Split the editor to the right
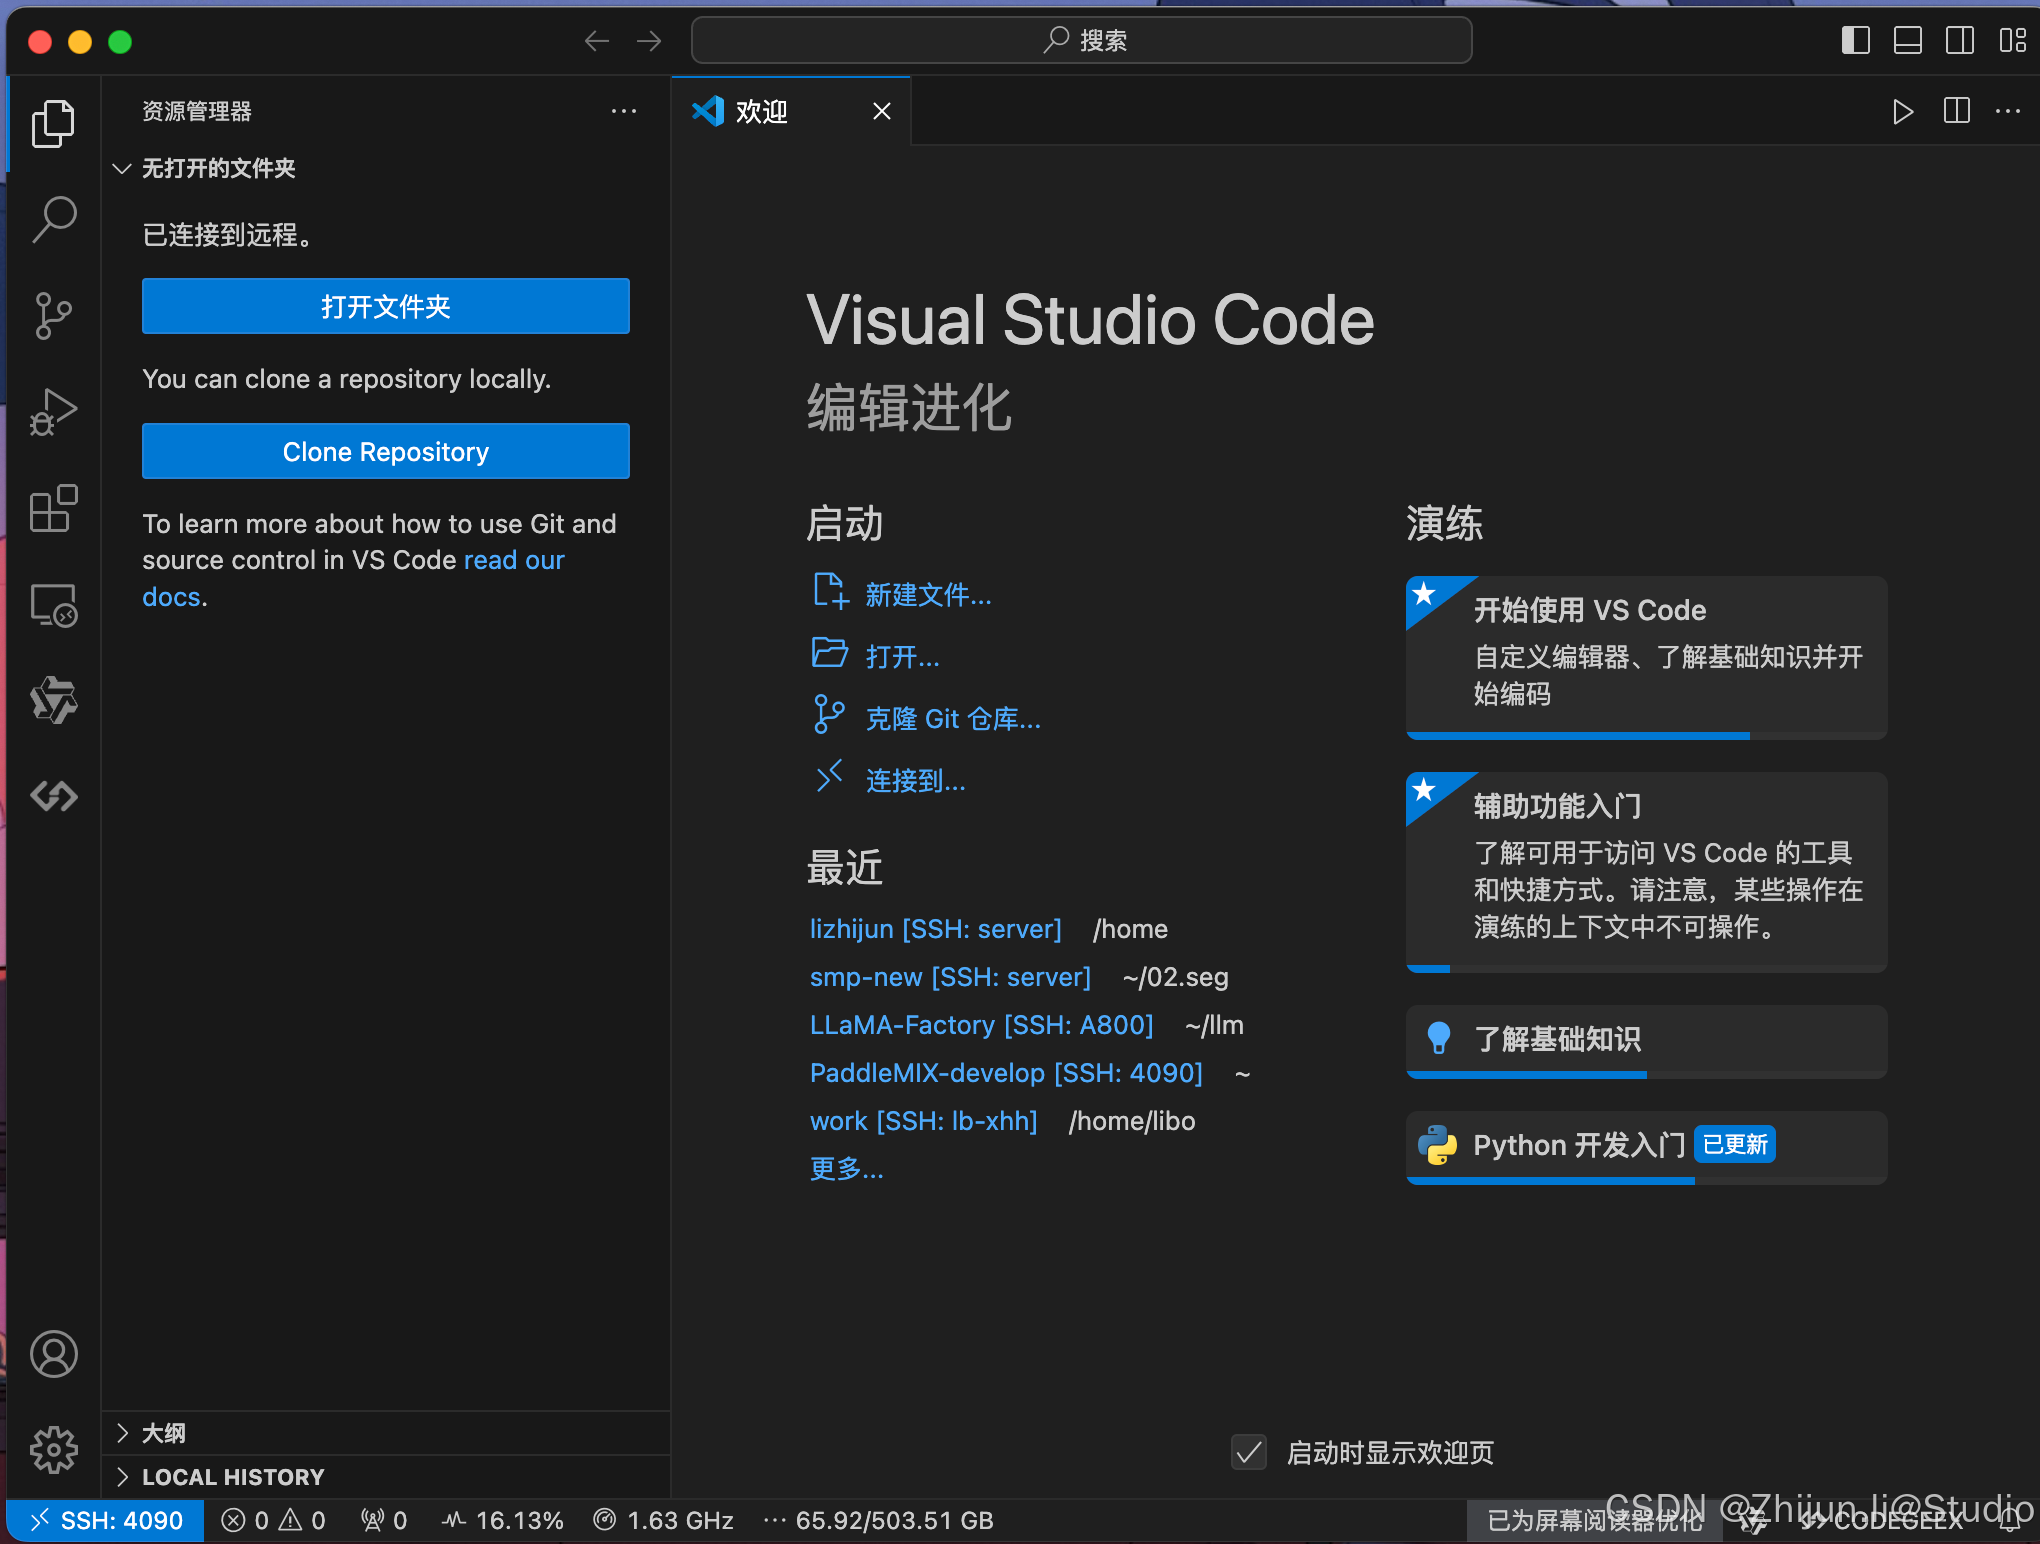Viewport: 2040px width, 1544px height. click(1957, 111)
